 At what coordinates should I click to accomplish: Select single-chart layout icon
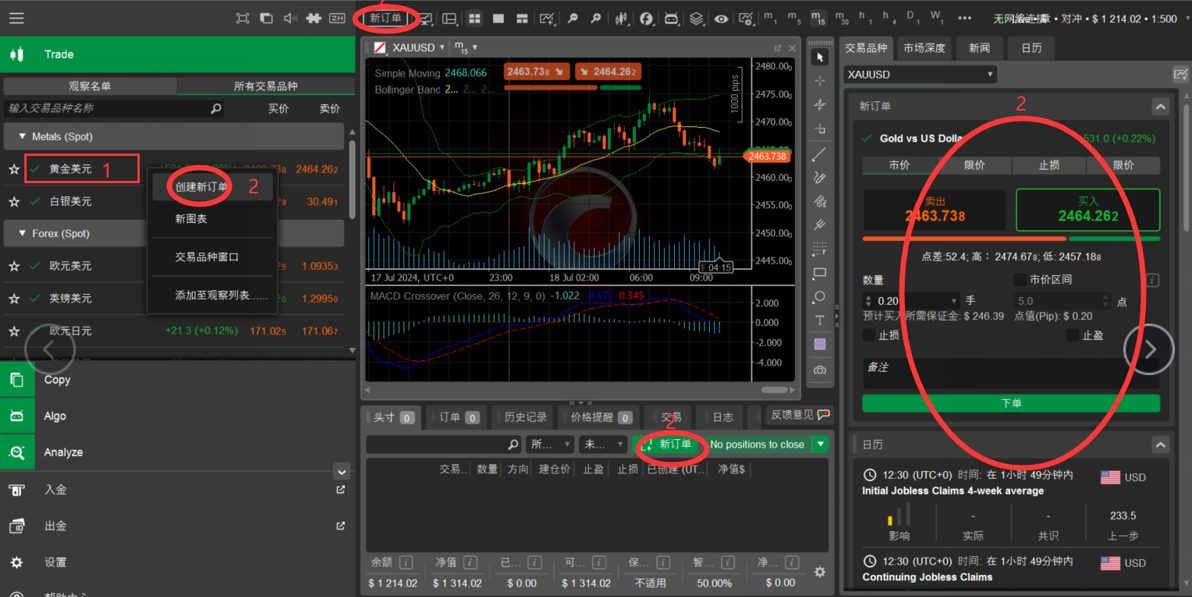click(x=499, y=18)
